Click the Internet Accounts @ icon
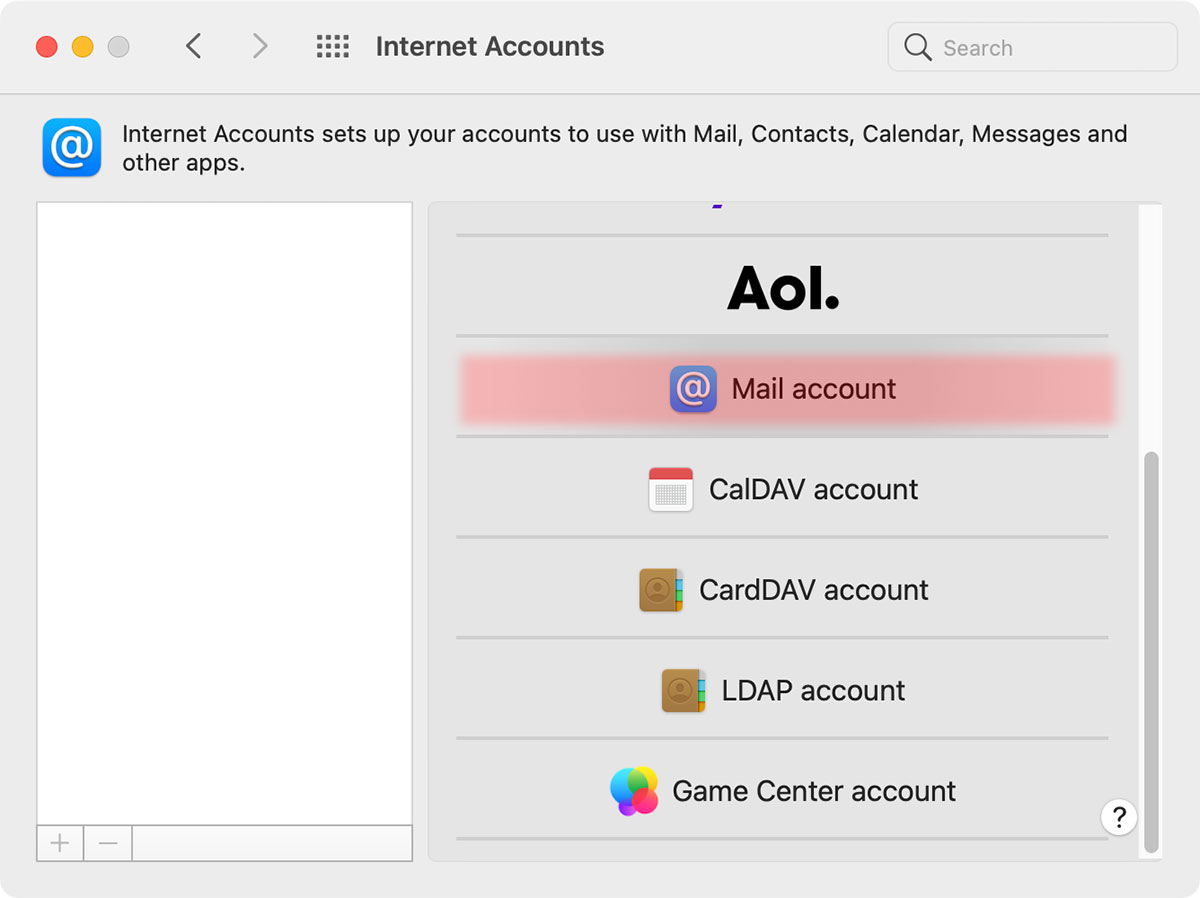Viewport: 1200px width, 898px height. (x=72, y=147)
